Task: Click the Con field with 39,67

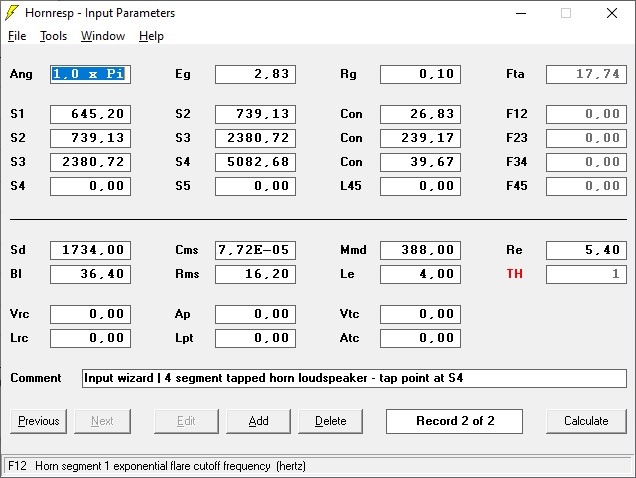Action: pos(421,162)
